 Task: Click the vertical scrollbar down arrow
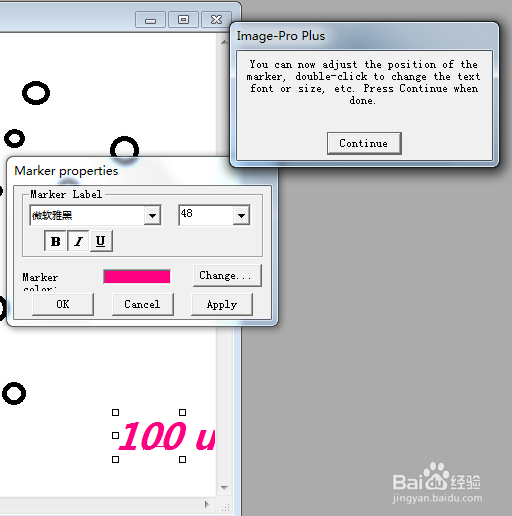click(224, 488)
